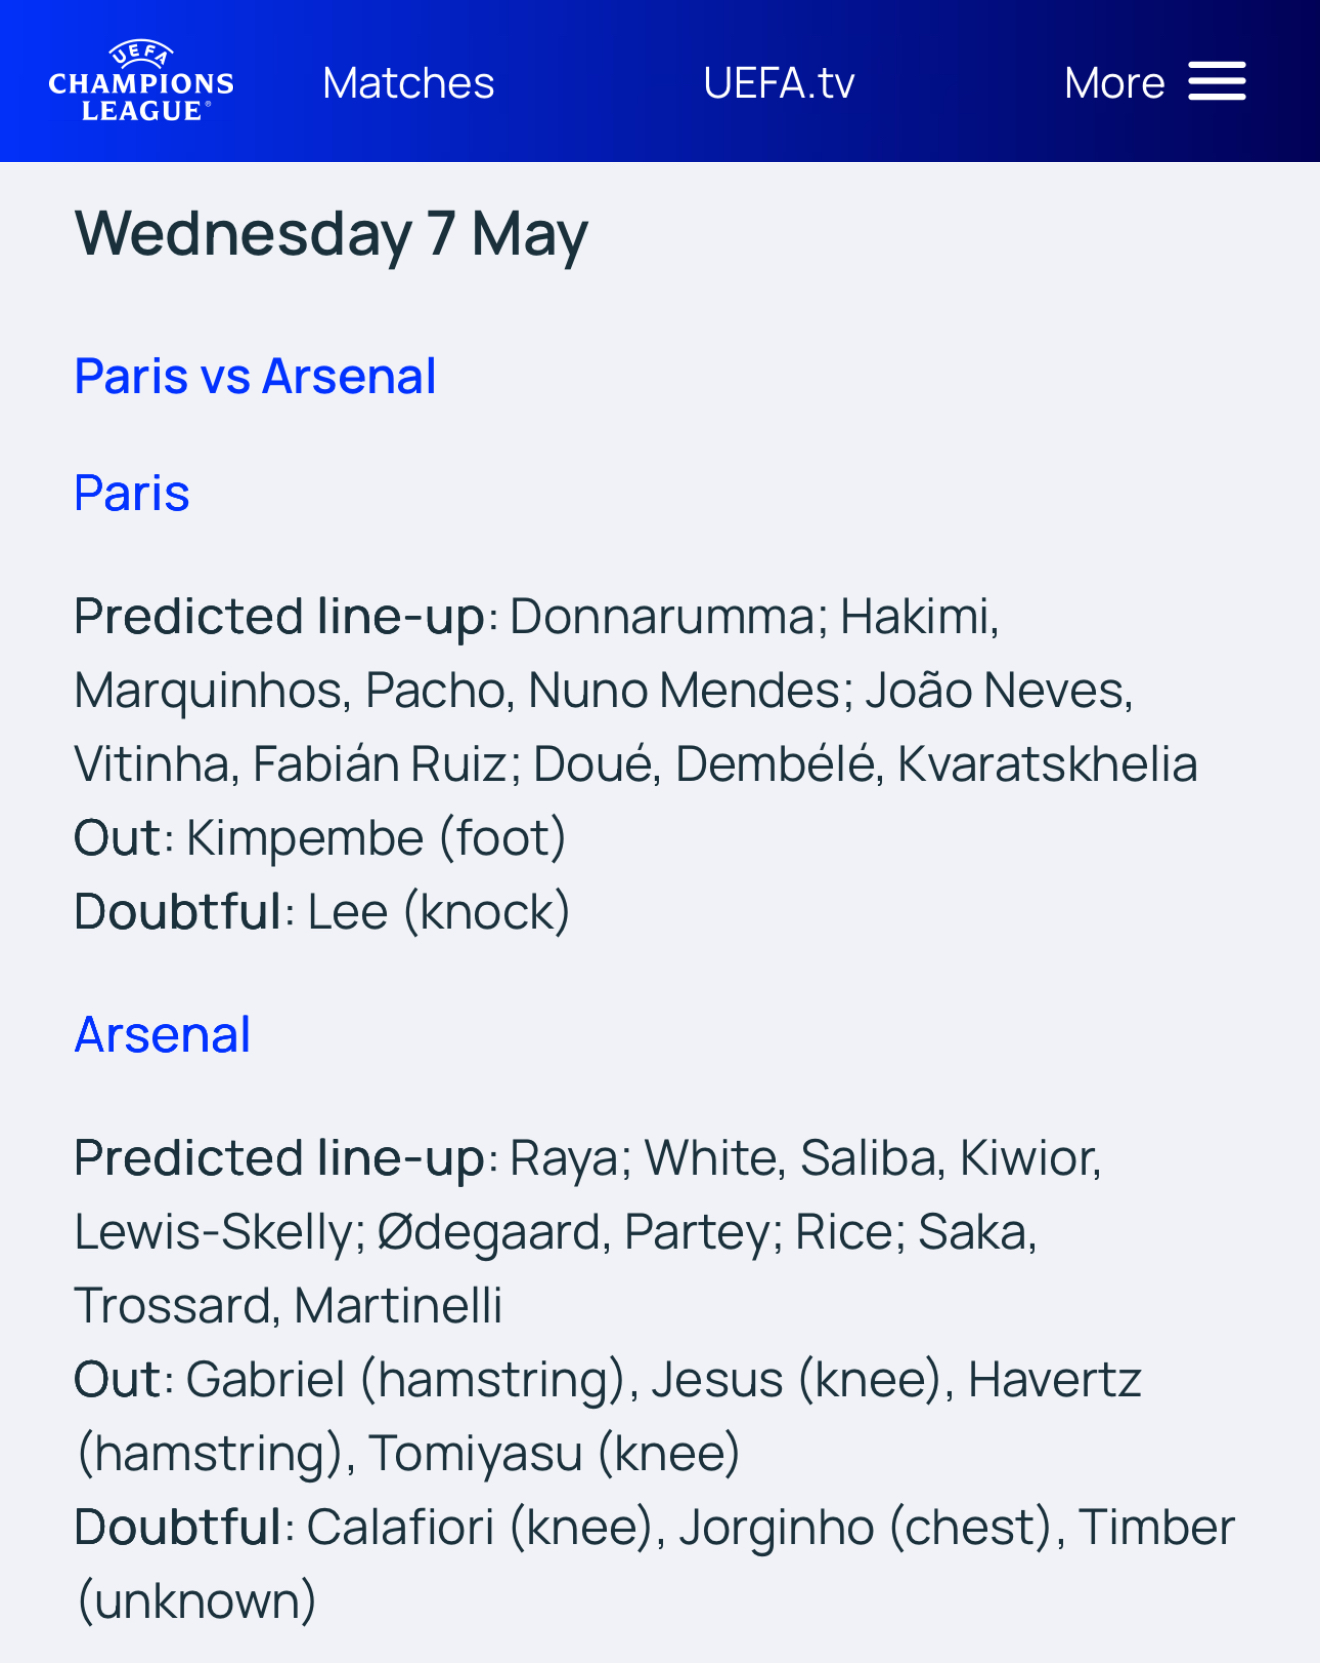Image resolution: width=1320 pixels, height=1663 pixels.
Task: Open UEFA.tv from the header
Action: (x=779, y=83)
